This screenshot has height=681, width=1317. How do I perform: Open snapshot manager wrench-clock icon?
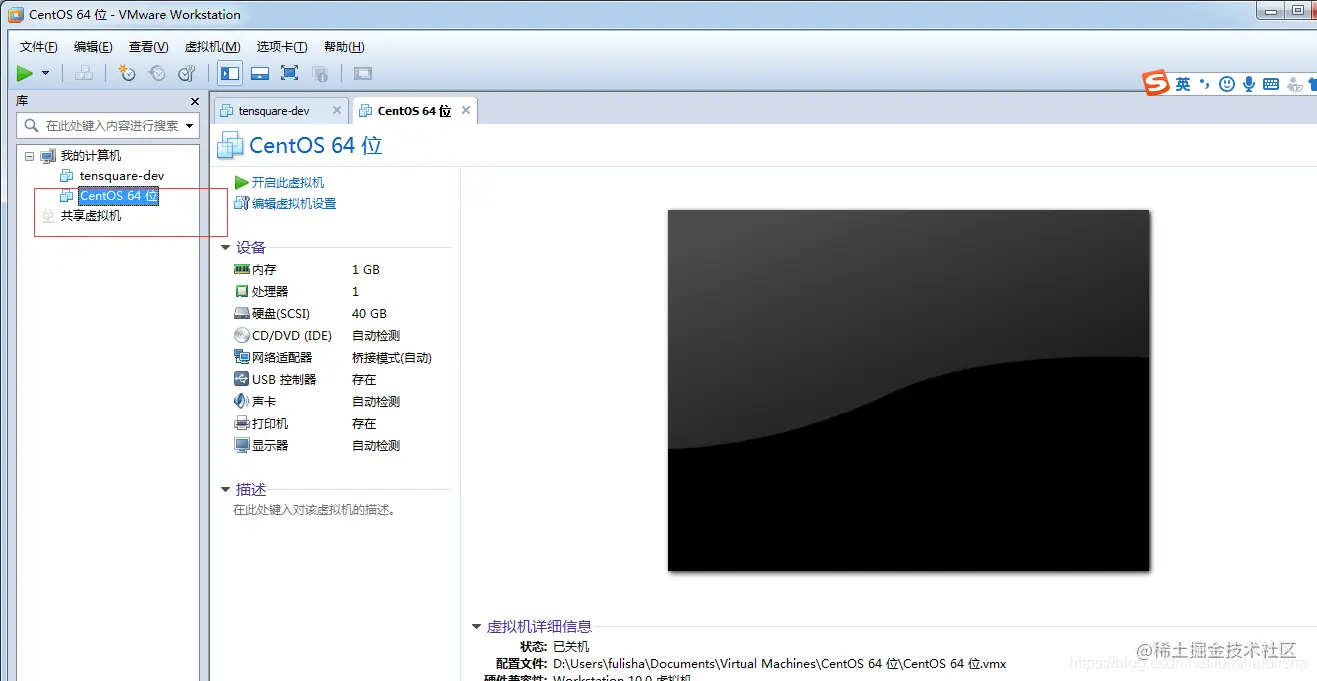[187, 73]
